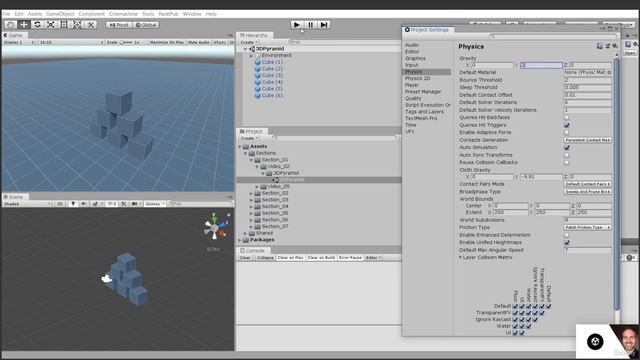Open the Window menu
The image size is (640, 360).
(x=192, y=14)
